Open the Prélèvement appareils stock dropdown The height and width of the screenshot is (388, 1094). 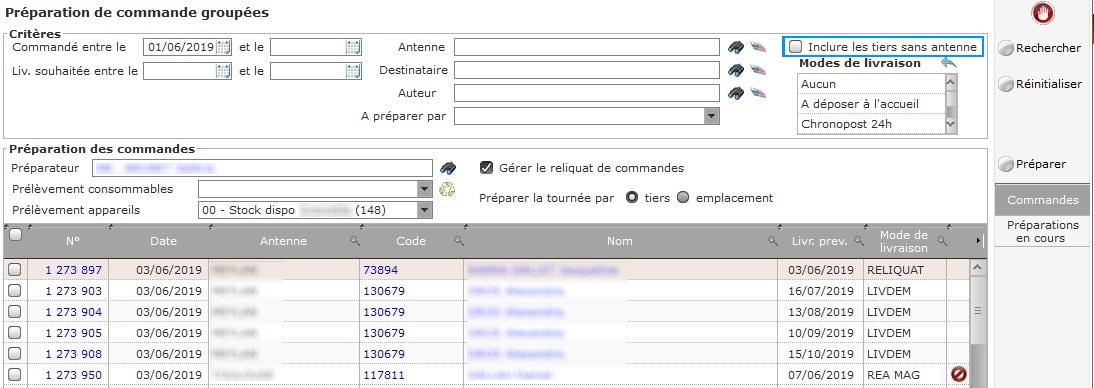(x=424, y=209)
